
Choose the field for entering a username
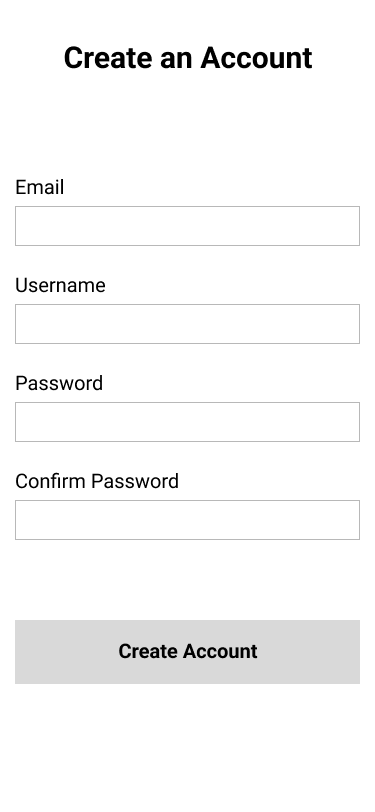(187, 324)
